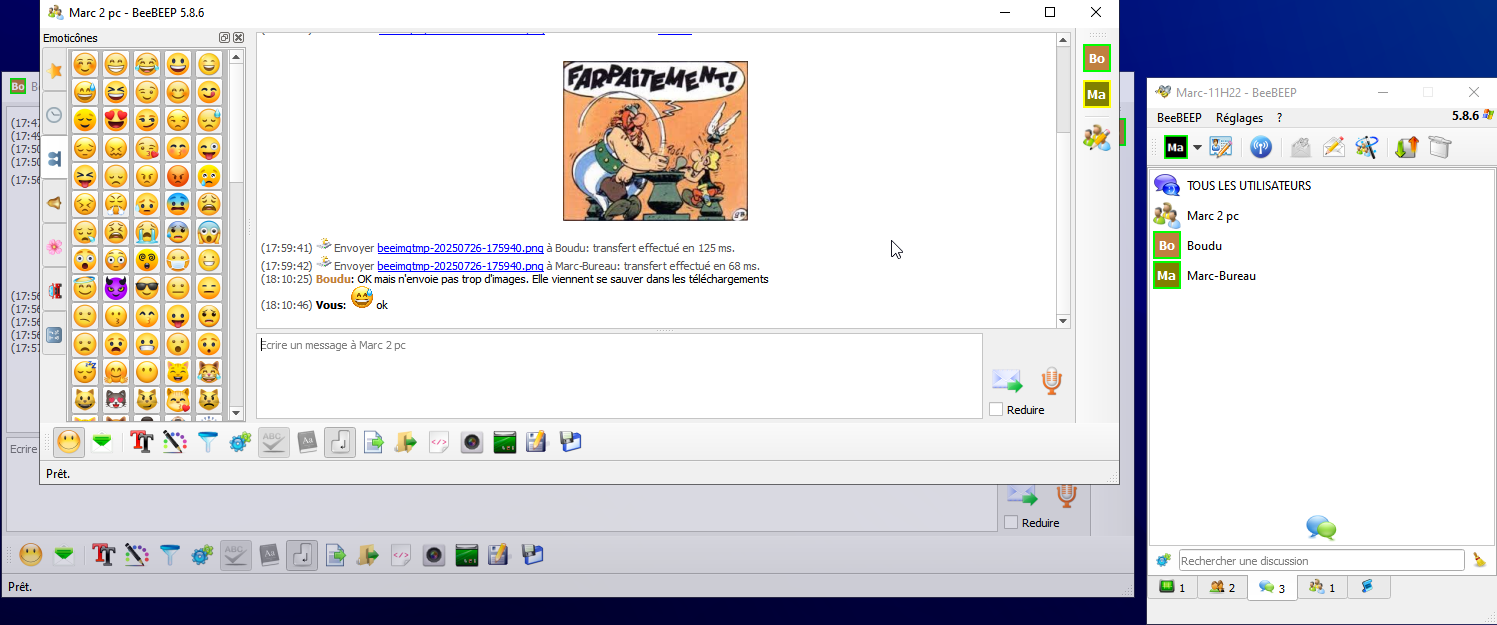The width and height of the screenshot is (1497, 625).
Task: Open the font selection (TT) tool in Marc 2 pc toolbar
Action: click(142, 441)
